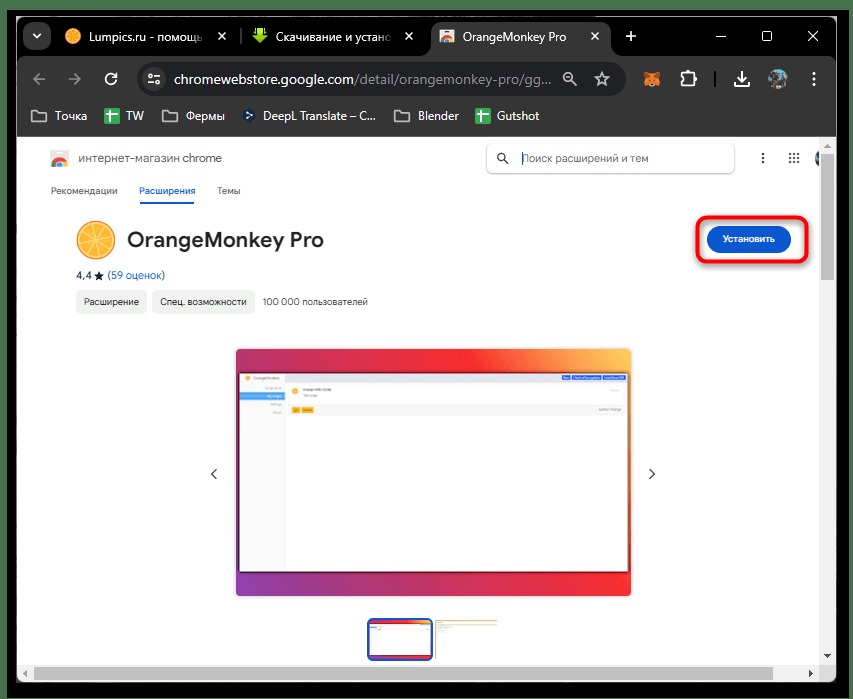Viewport: 853px width, 699px height.
Task: Click the horizontal scrollbar right arrow
Action: (x=811, y=673)
